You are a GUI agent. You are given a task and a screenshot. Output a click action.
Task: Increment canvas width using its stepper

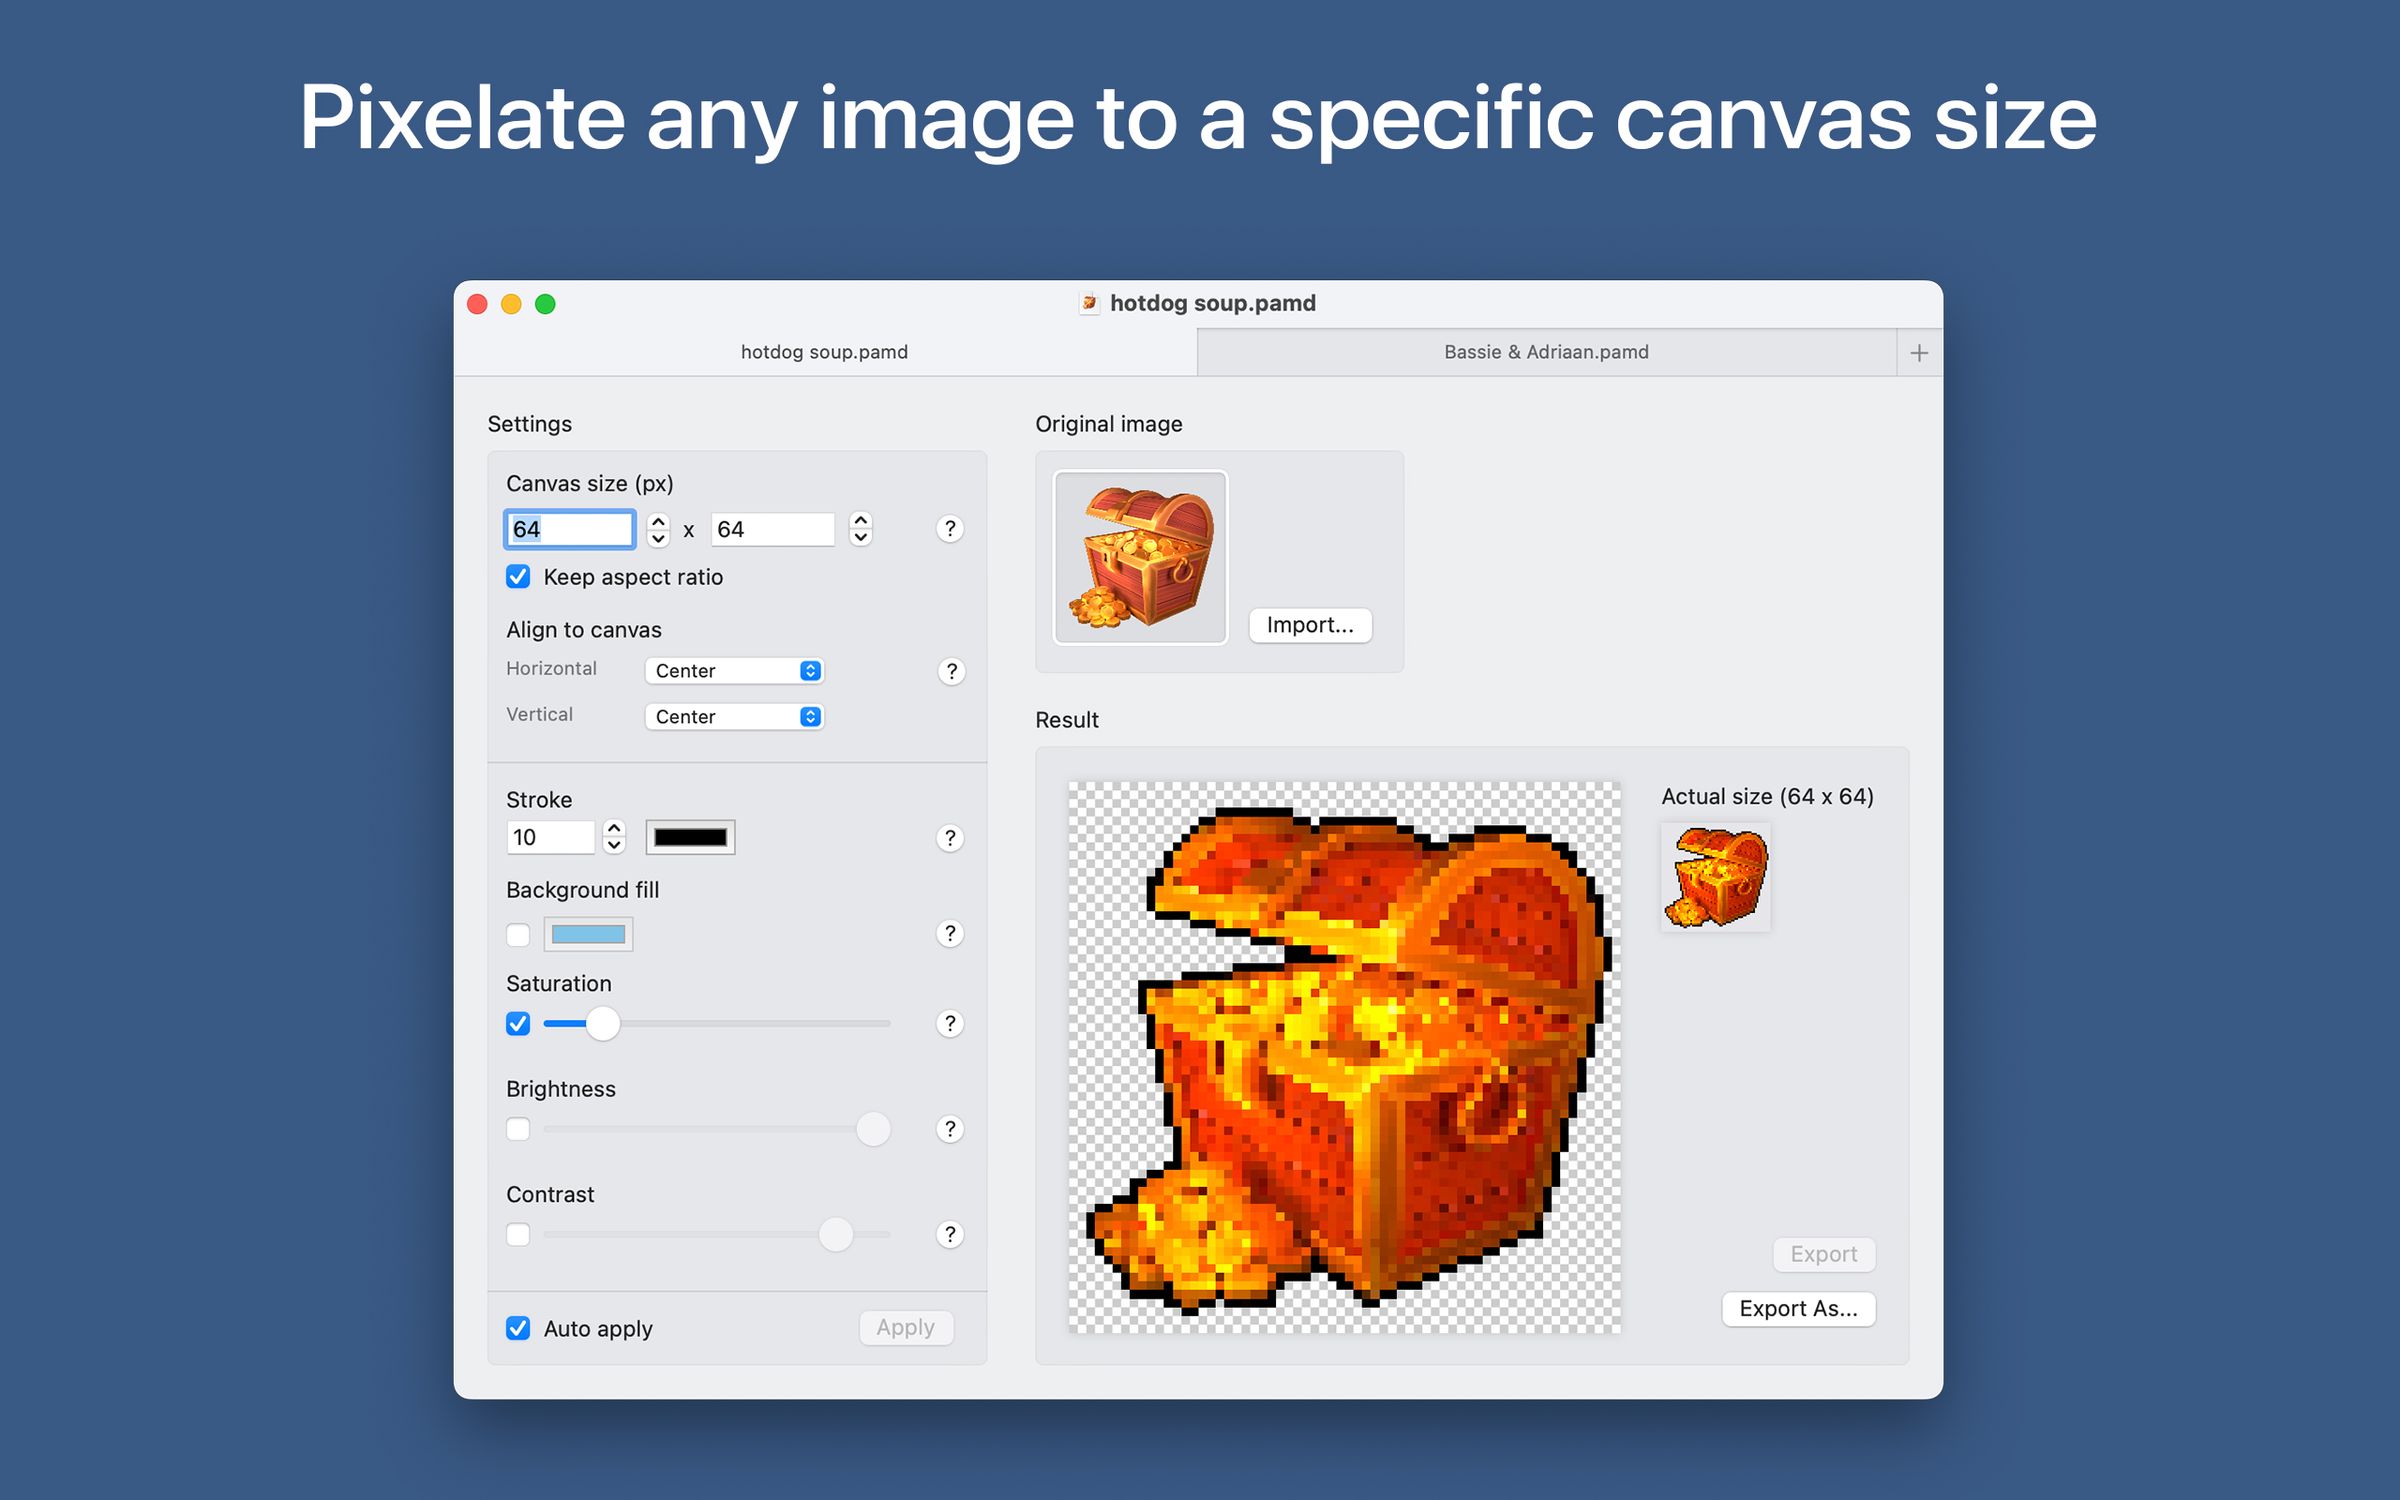pos(658,522)
